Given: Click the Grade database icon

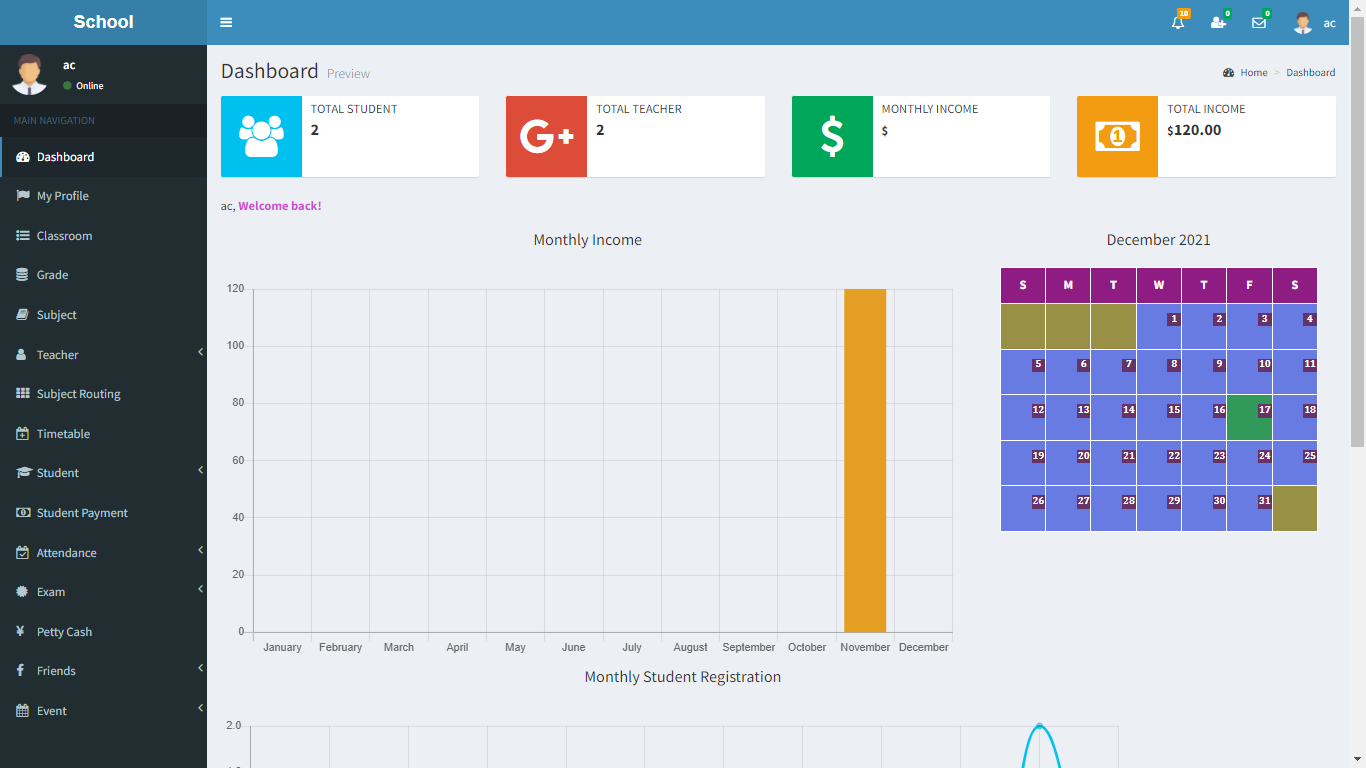Looking at the screenshot, I should click(23, 275).
